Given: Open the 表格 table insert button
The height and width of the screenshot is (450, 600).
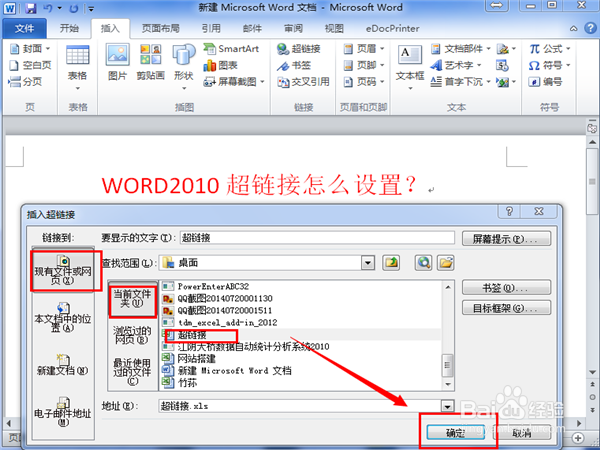Looking at the screenshot, I should coord(78,67).
